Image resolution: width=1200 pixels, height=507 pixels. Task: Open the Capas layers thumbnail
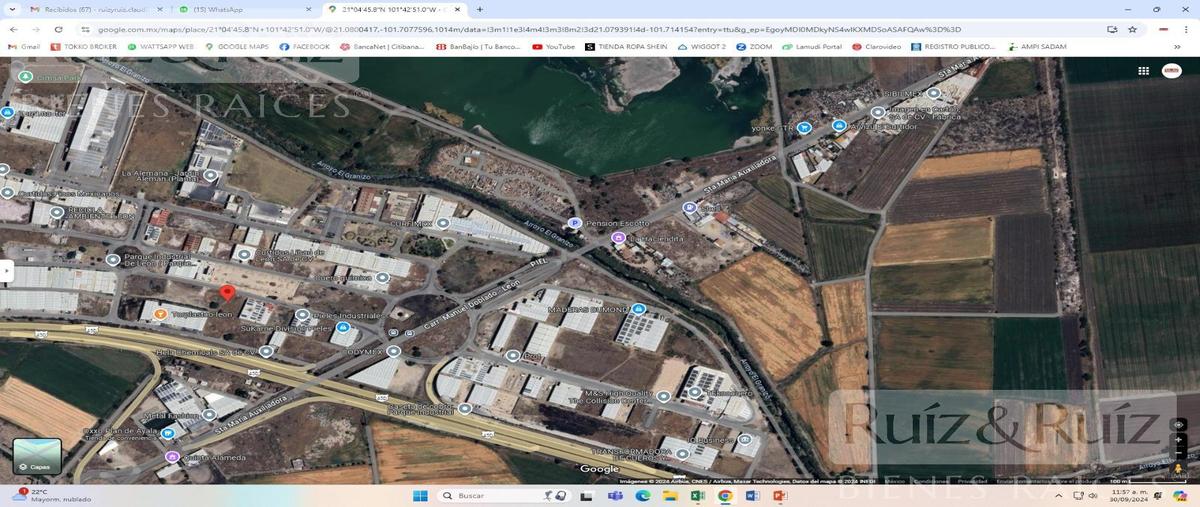[x=37, y=456]
